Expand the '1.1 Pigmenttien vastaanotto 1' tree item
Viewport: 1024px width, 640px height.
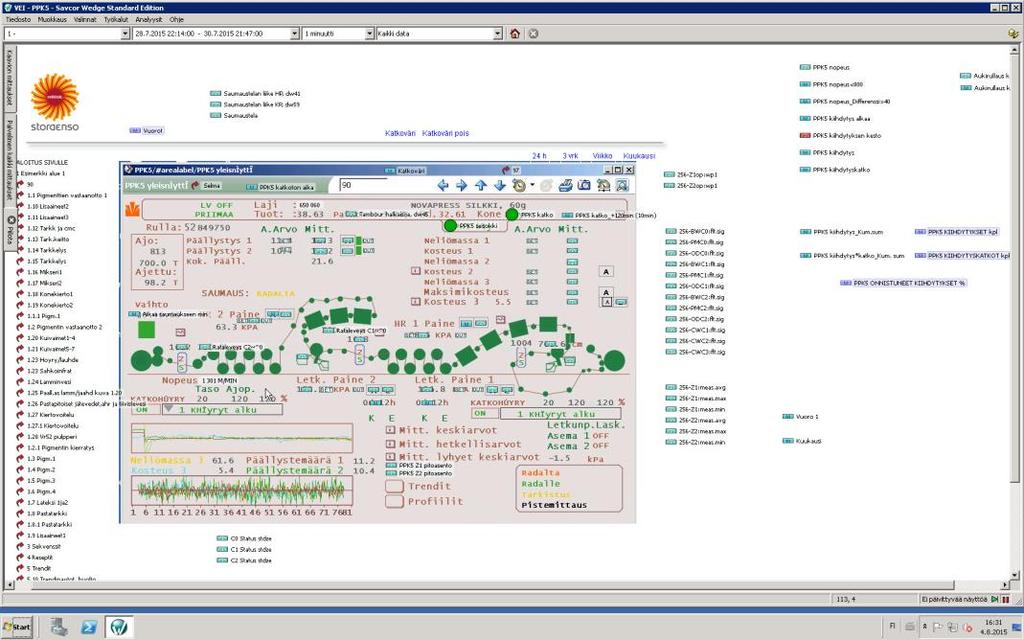pyautogui.click(x=67, y=195)
